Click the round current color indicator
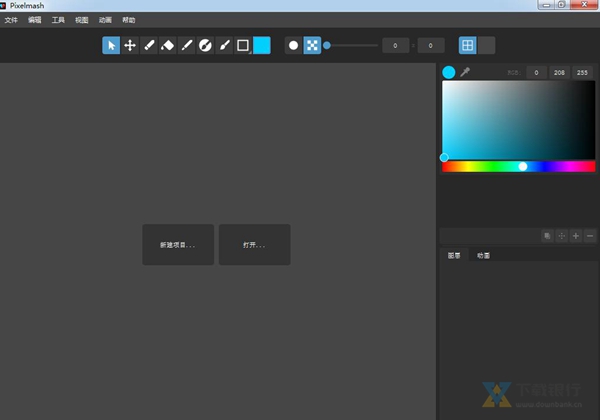600x420 pixels. [449, 72]
